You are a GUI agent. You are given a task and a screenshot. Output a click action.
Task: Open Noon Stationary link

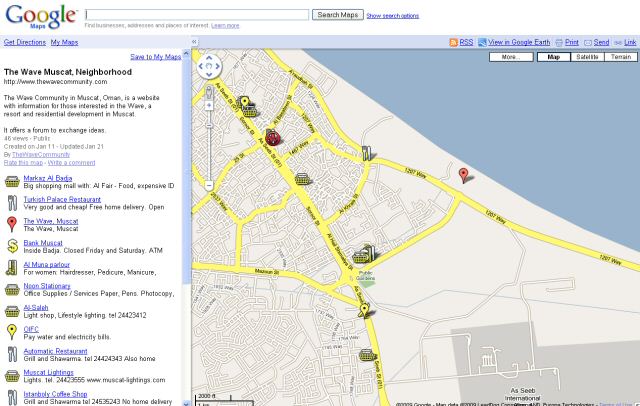[x=47, y=286]
